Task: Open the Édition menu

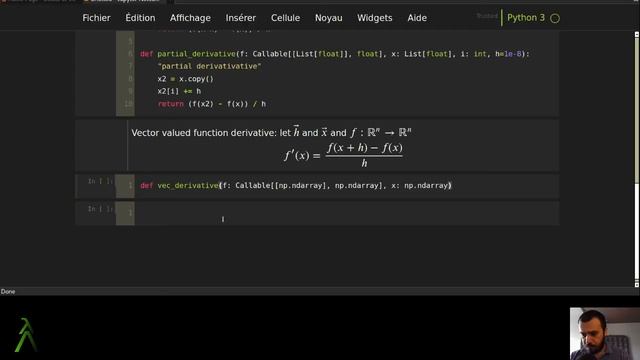Action: (140, 18)
